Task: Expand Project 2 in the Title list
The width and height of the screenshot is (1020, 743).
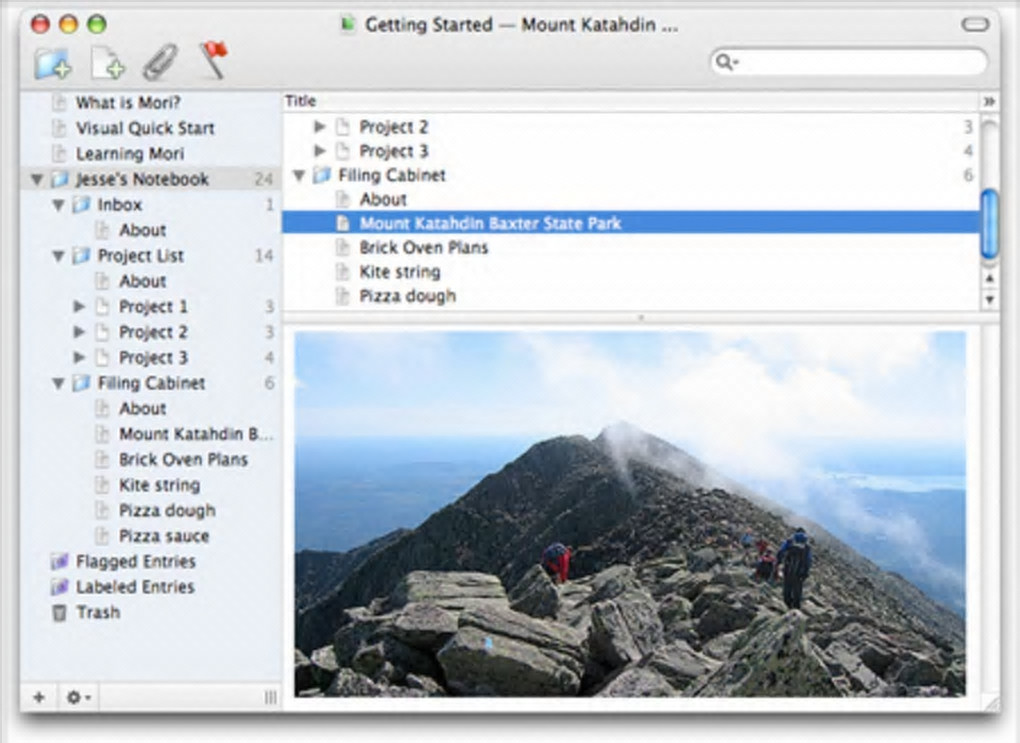Action: pyautogui.click(x=319, y=127)
